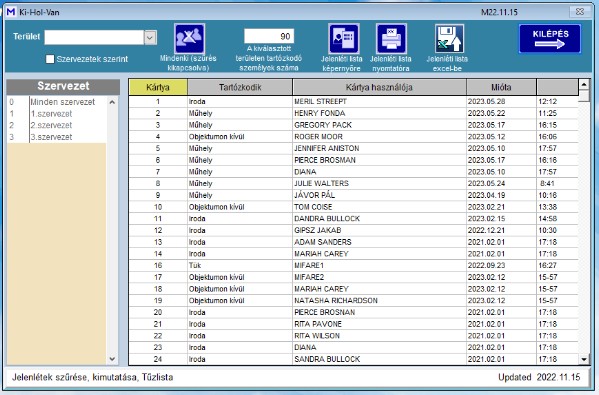This screenshot has width=599, height=395.
Task: Click date cell 2022.12.21
Action: (x=501, y=230)
